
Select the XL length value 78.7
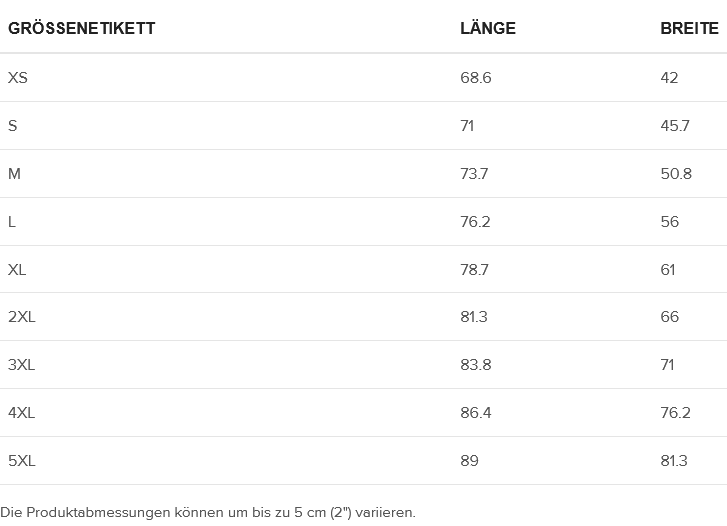(475, 270)
